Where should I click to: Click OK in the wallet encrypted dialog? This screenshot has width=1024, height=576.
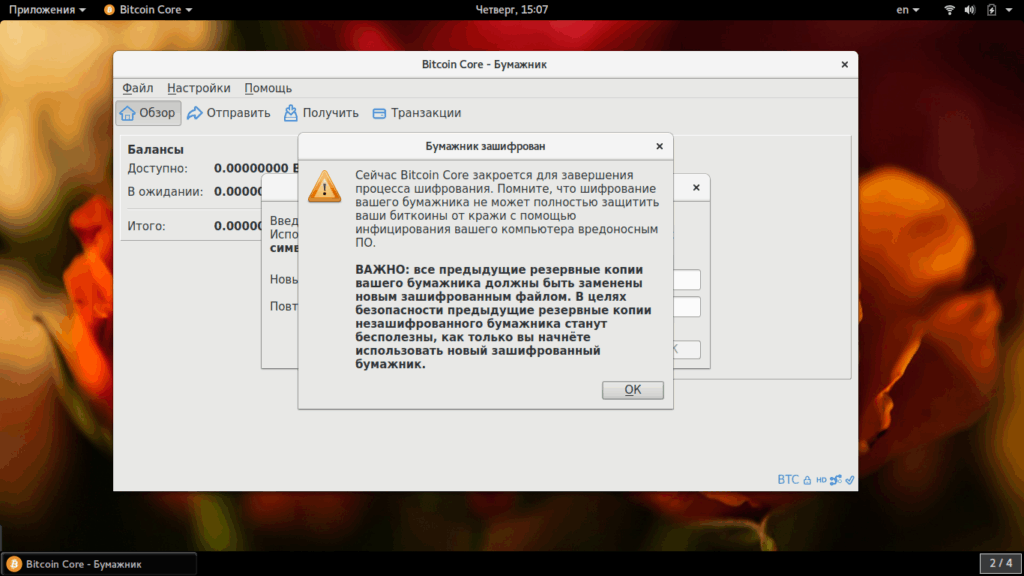point(632,390)
